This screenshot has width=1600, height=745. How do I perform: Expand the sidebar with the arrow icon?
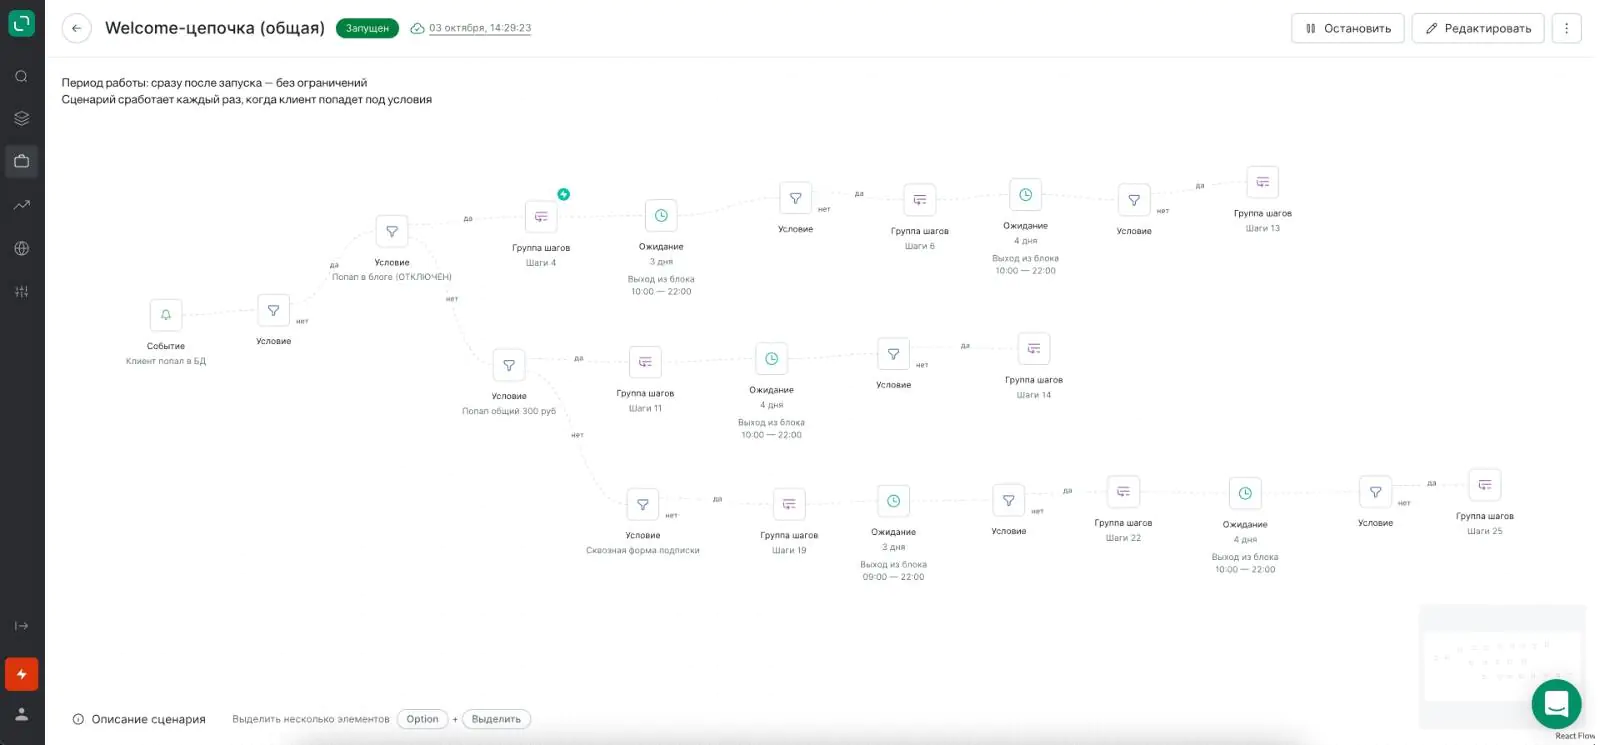[x=21, y=626]
